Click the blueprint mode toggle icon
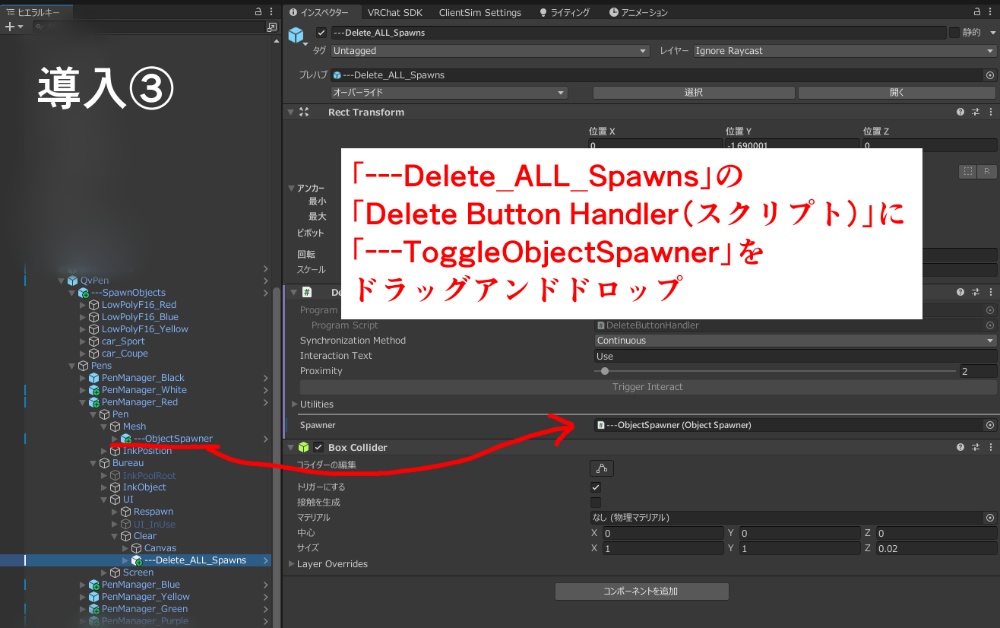Viewport: 1000px width, 628px height. tap(968, 172)
